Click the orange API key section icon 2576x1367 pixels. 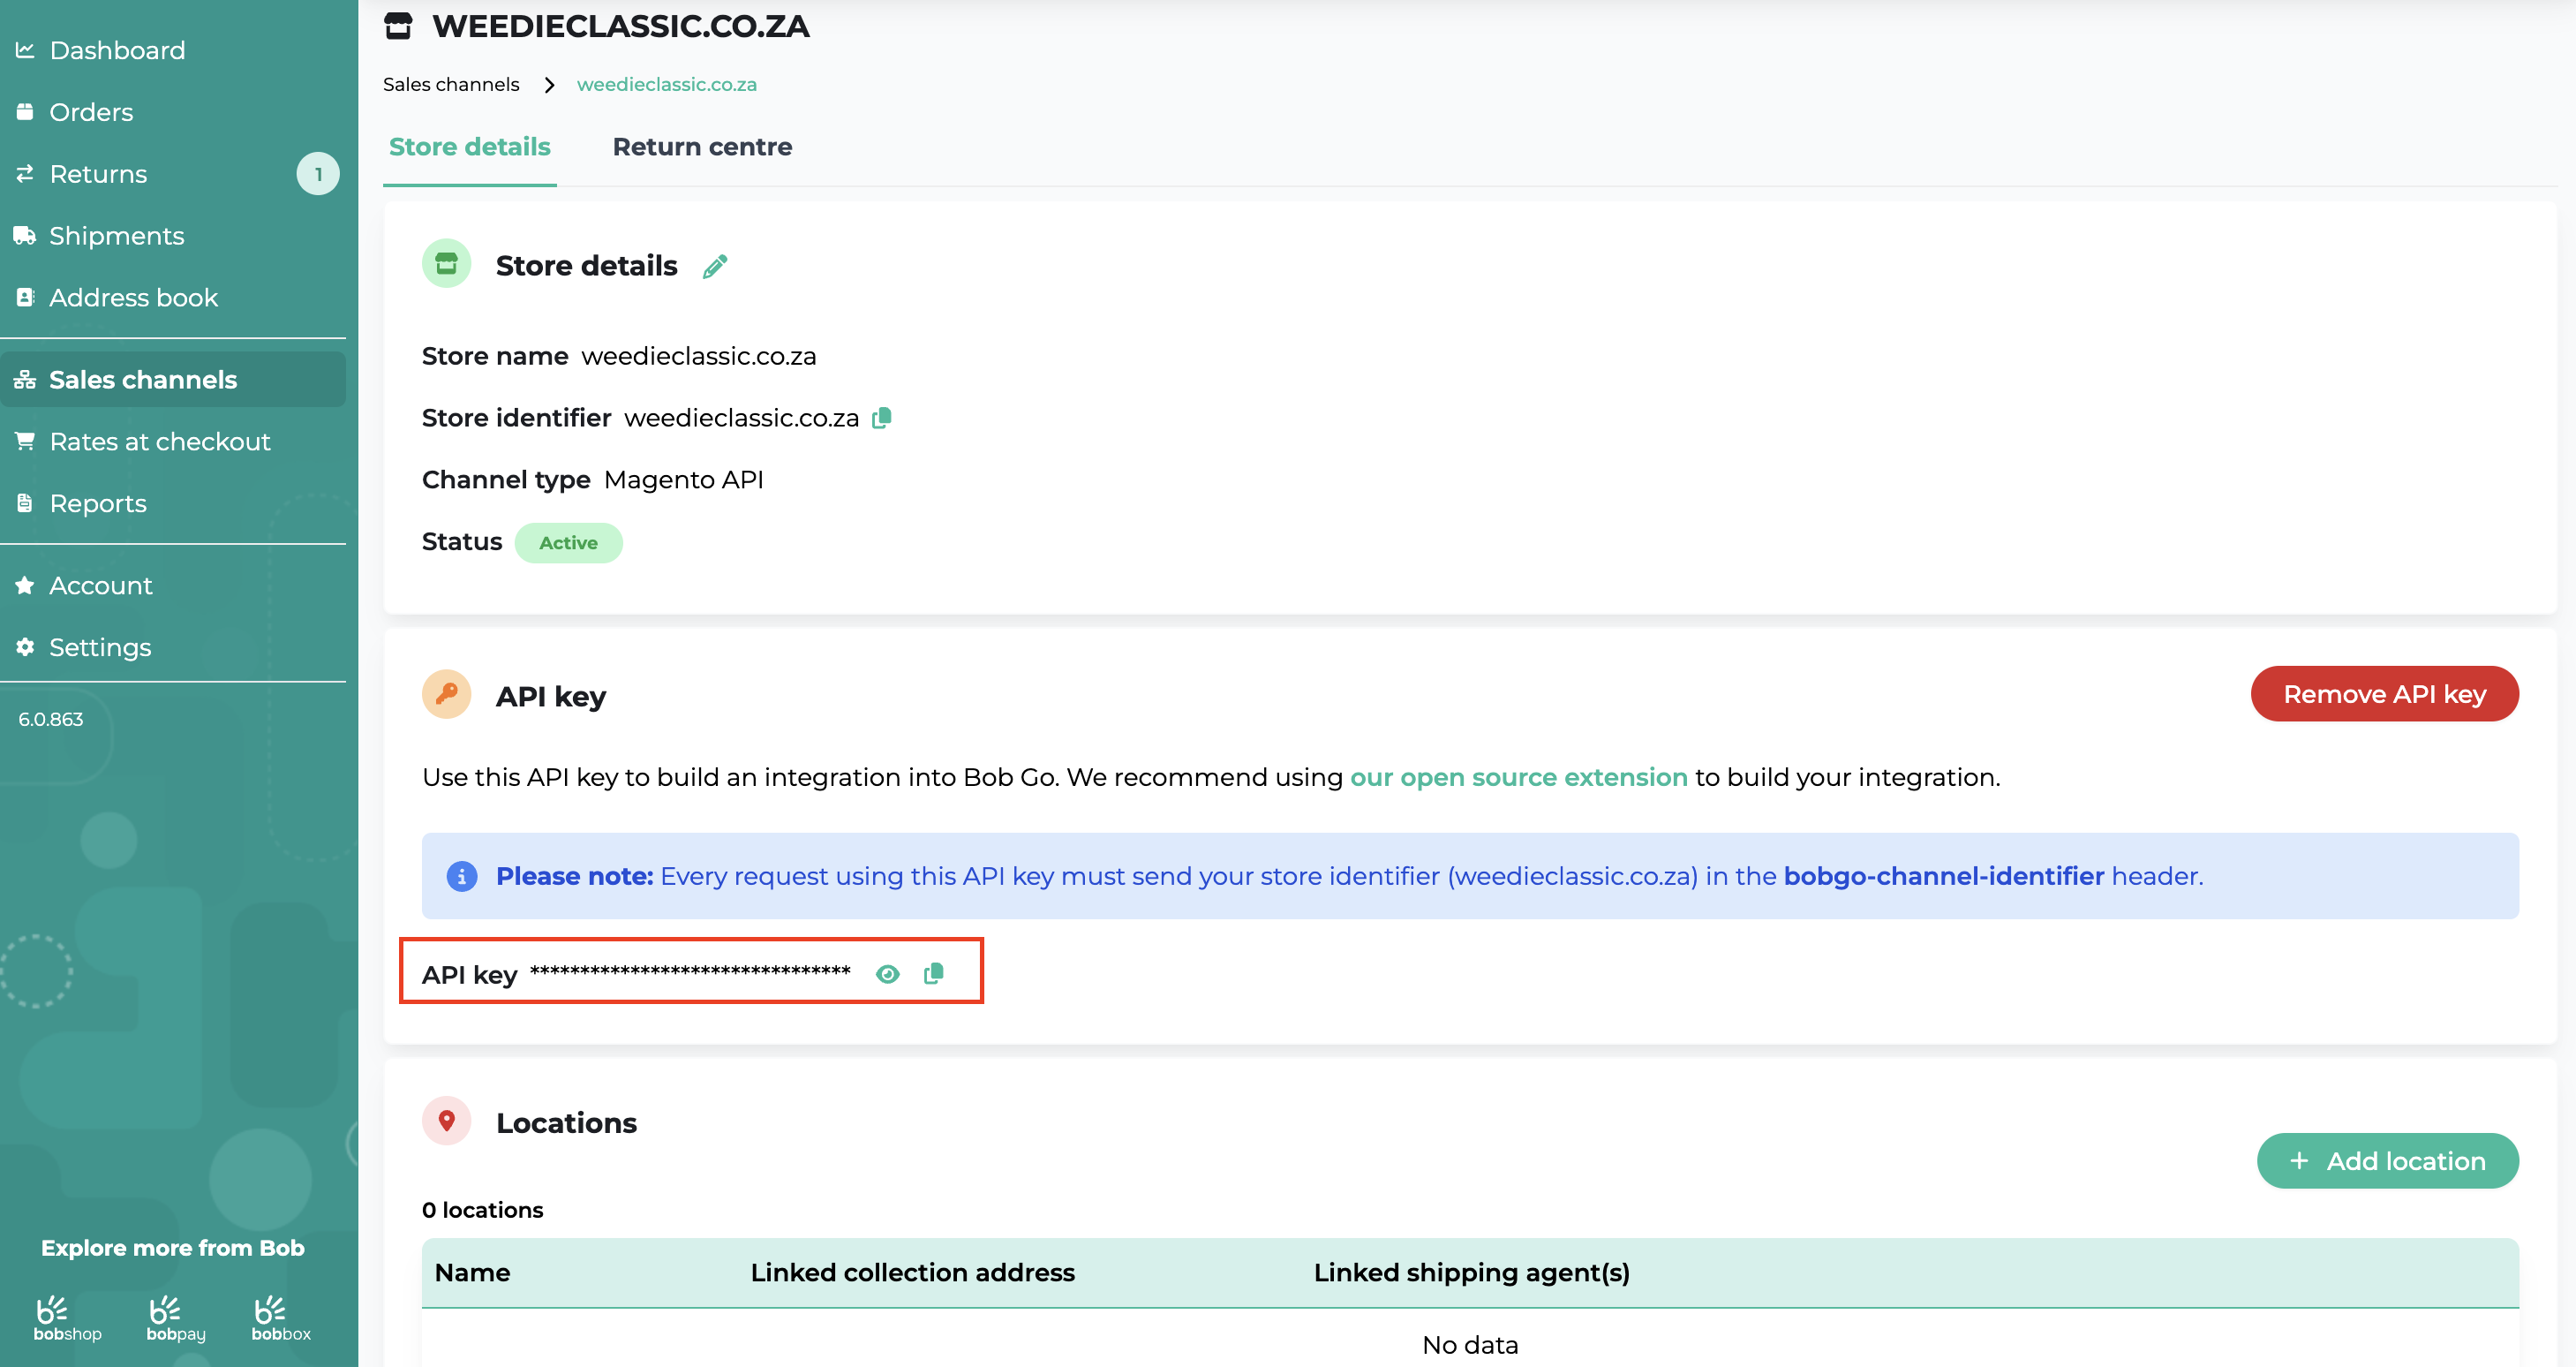447,694
